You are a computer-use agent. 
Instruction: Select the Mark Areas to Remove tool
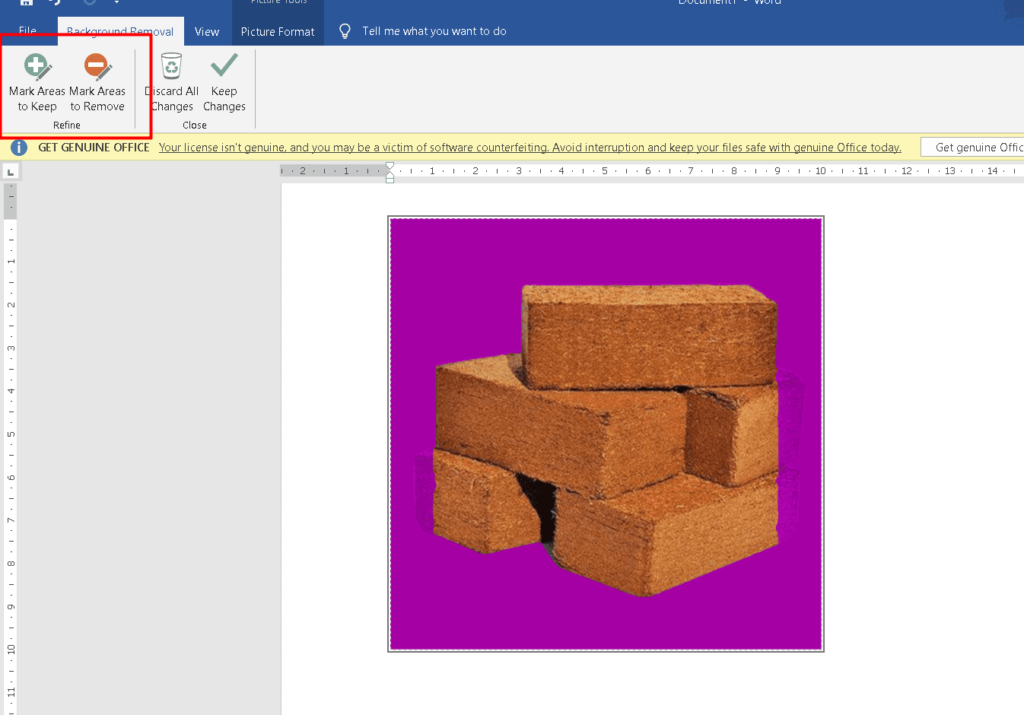point(97,83)
